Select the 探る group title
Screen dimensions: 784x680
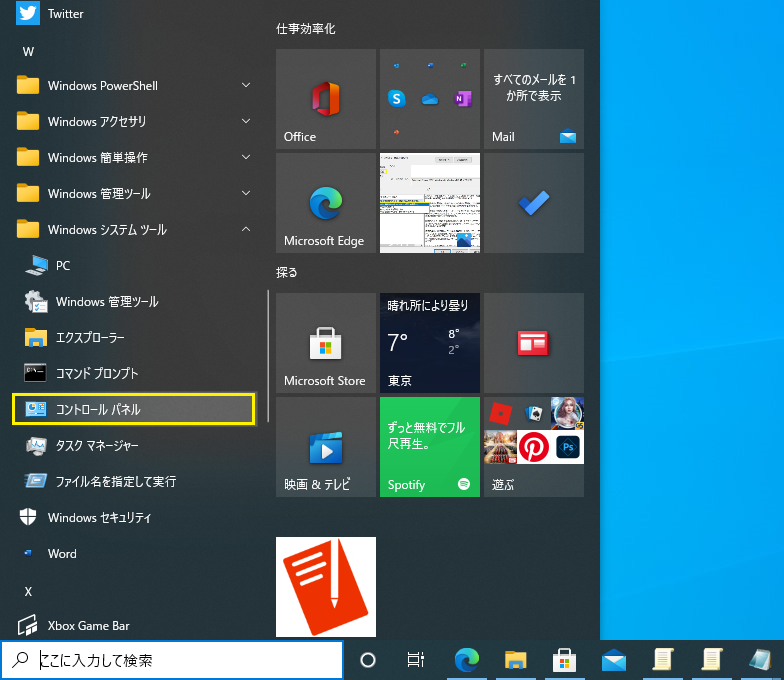[x=286, y=272]
